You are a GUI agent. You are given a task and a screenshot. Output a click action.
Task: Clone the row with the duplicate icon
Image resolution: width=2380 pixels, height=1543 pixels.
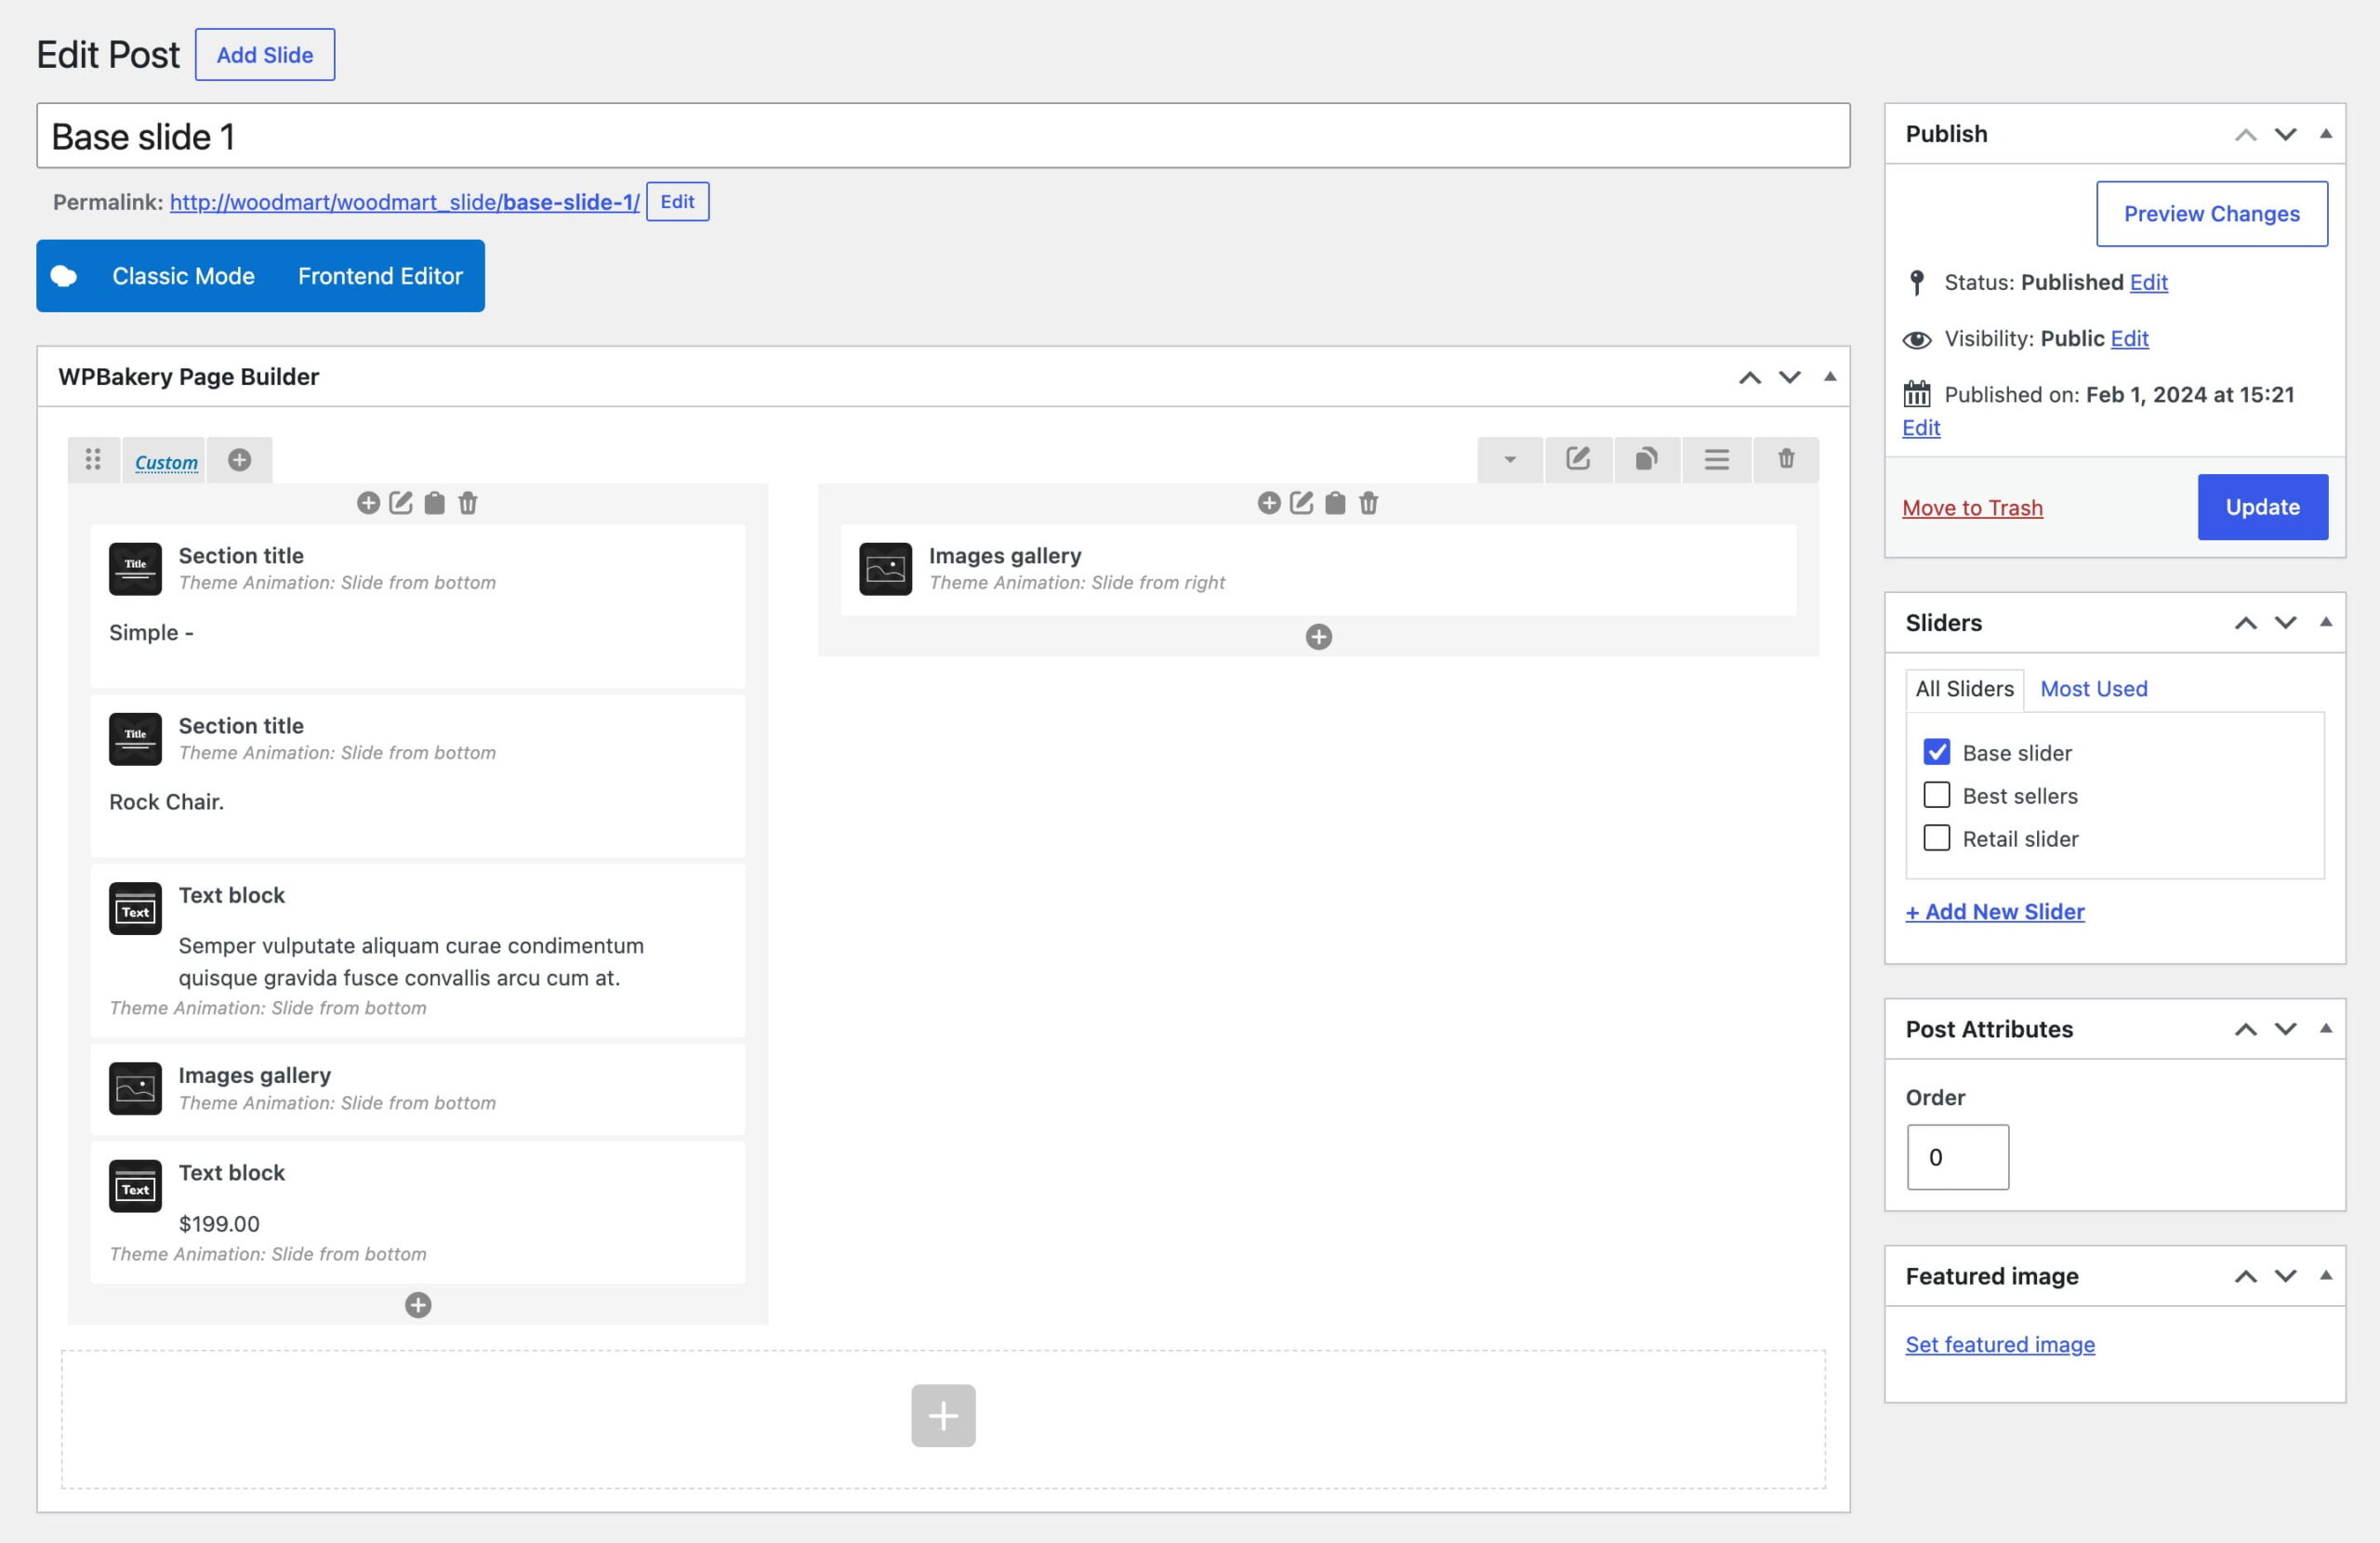point(1646,459)
